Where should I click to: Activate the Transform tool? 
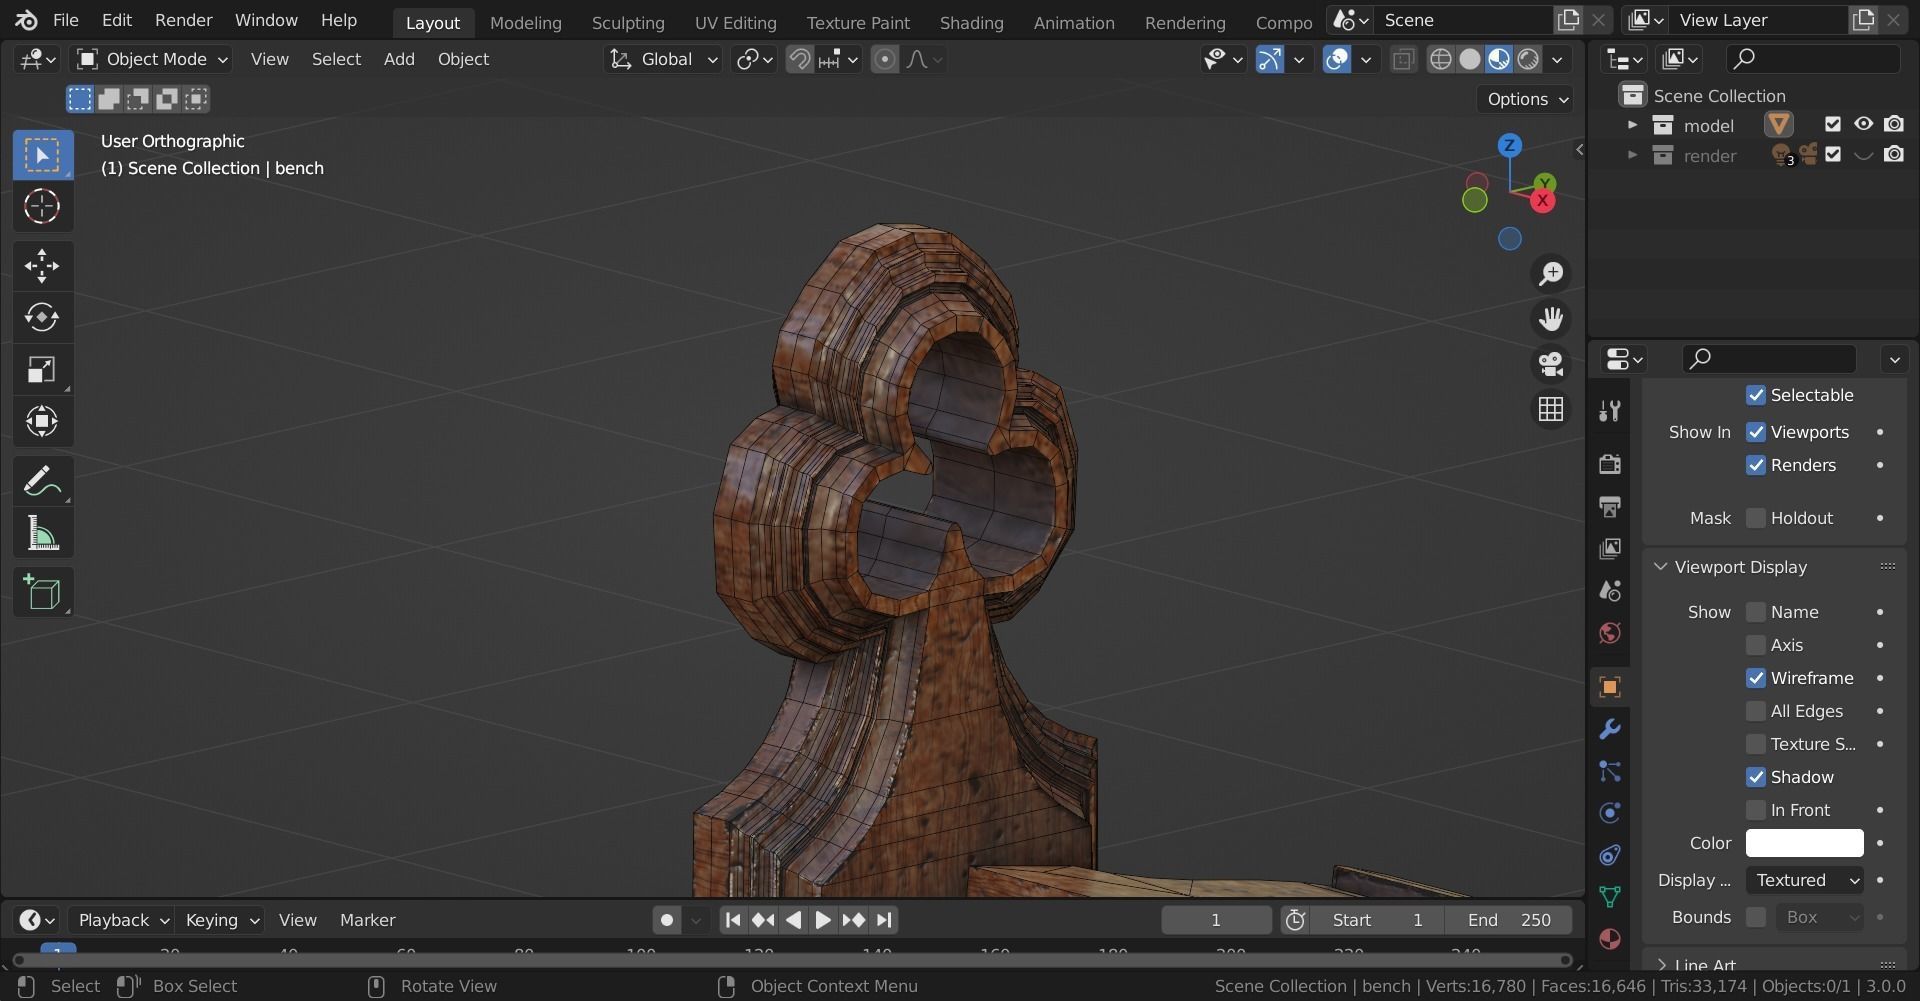click(42, 421)
